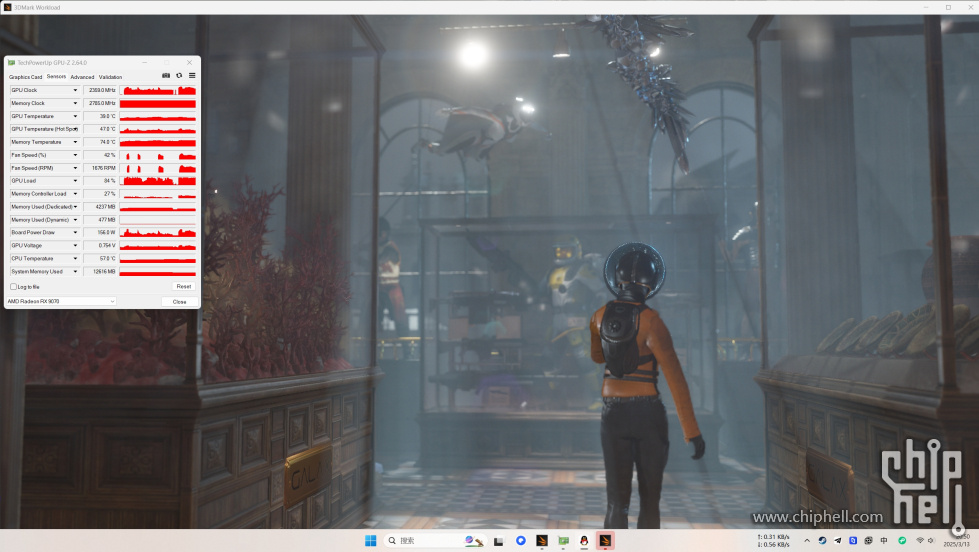Viewport: 979px width, 552px height.
Task: Click the volume speaker tray icon
Action: click(931, 541)
